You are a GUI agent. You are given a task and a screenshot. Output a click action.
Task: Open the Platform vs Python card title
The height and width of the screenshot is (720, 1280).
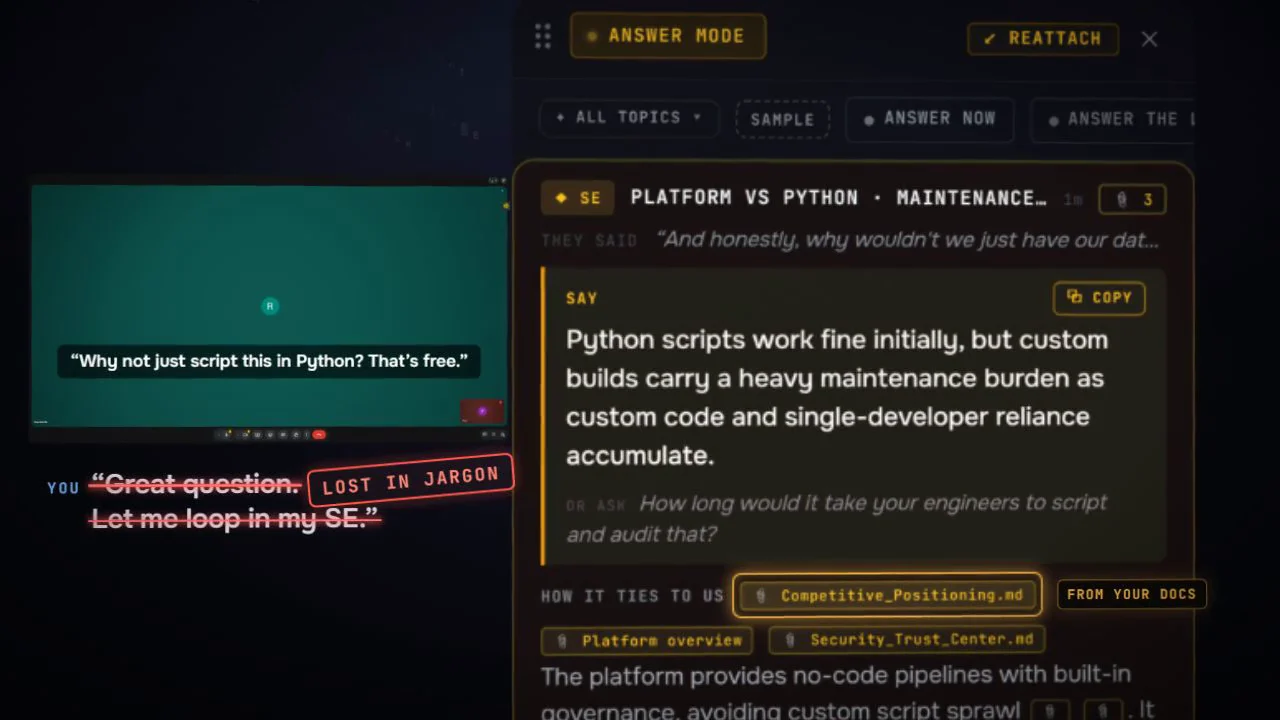click(839, 198)
